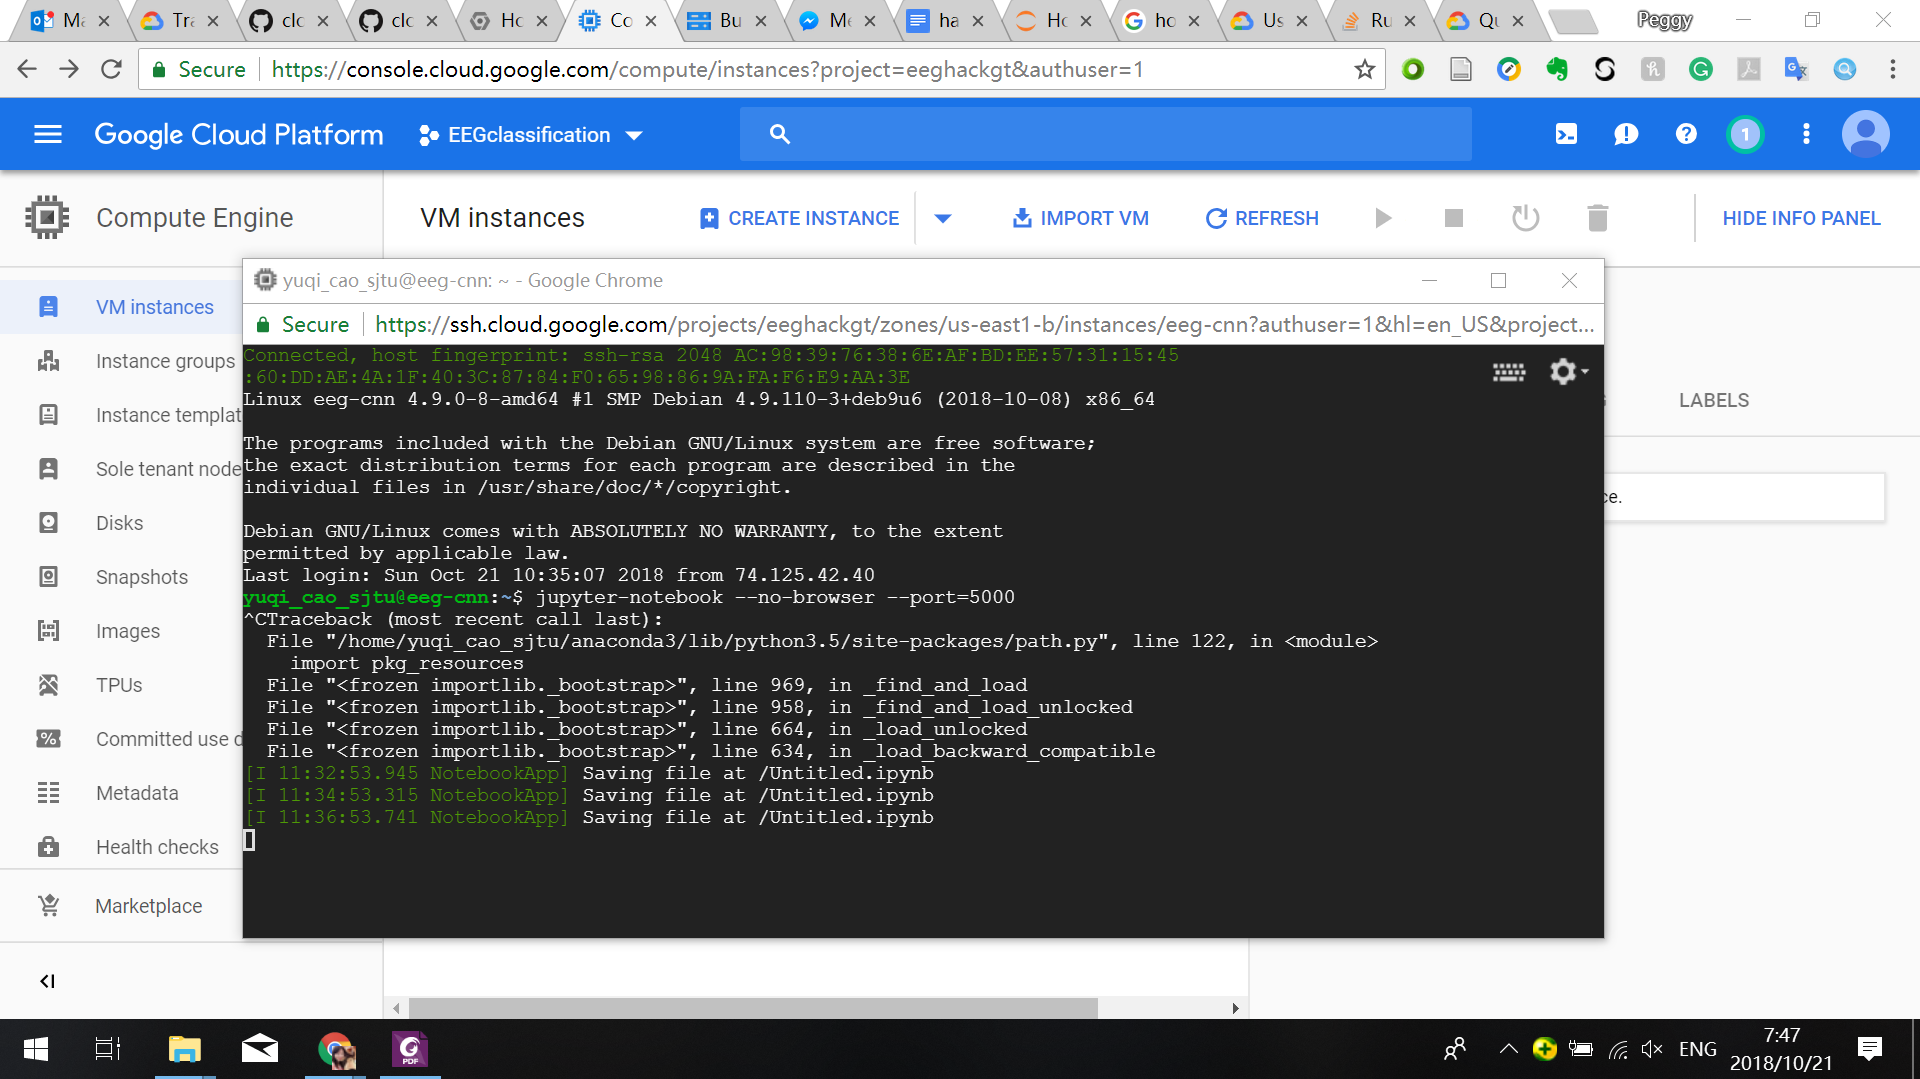Viewport: 1920px width, 1079px height.
Task: Delete the VM with trash icon
Action: tap(1597, 218)
